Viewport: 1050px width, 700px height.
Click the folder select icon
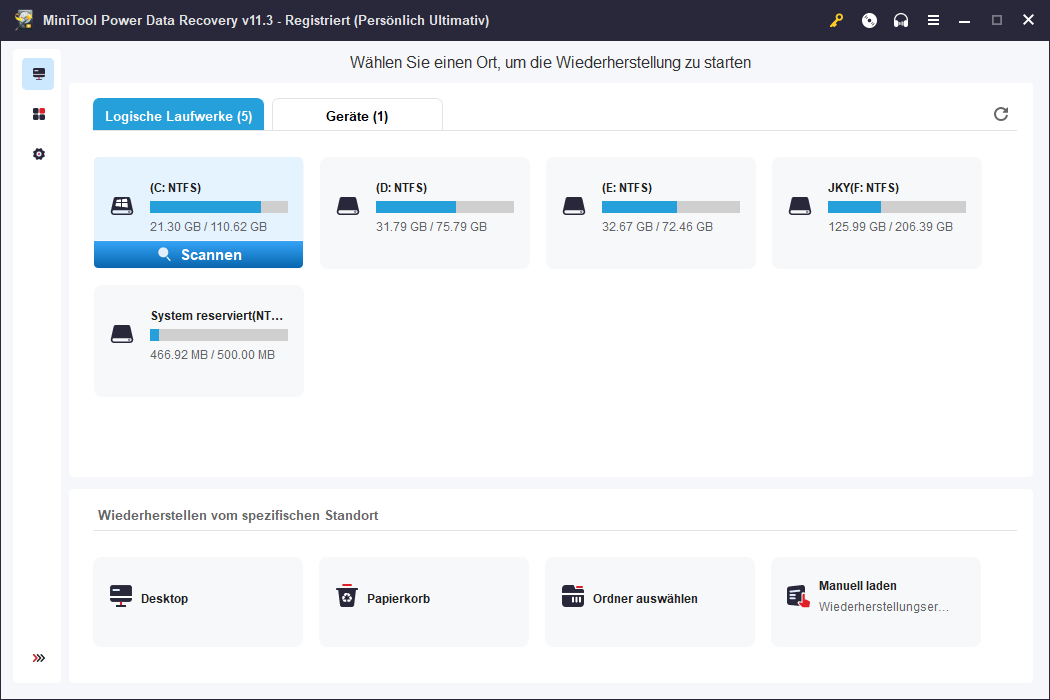pos(573,596)
